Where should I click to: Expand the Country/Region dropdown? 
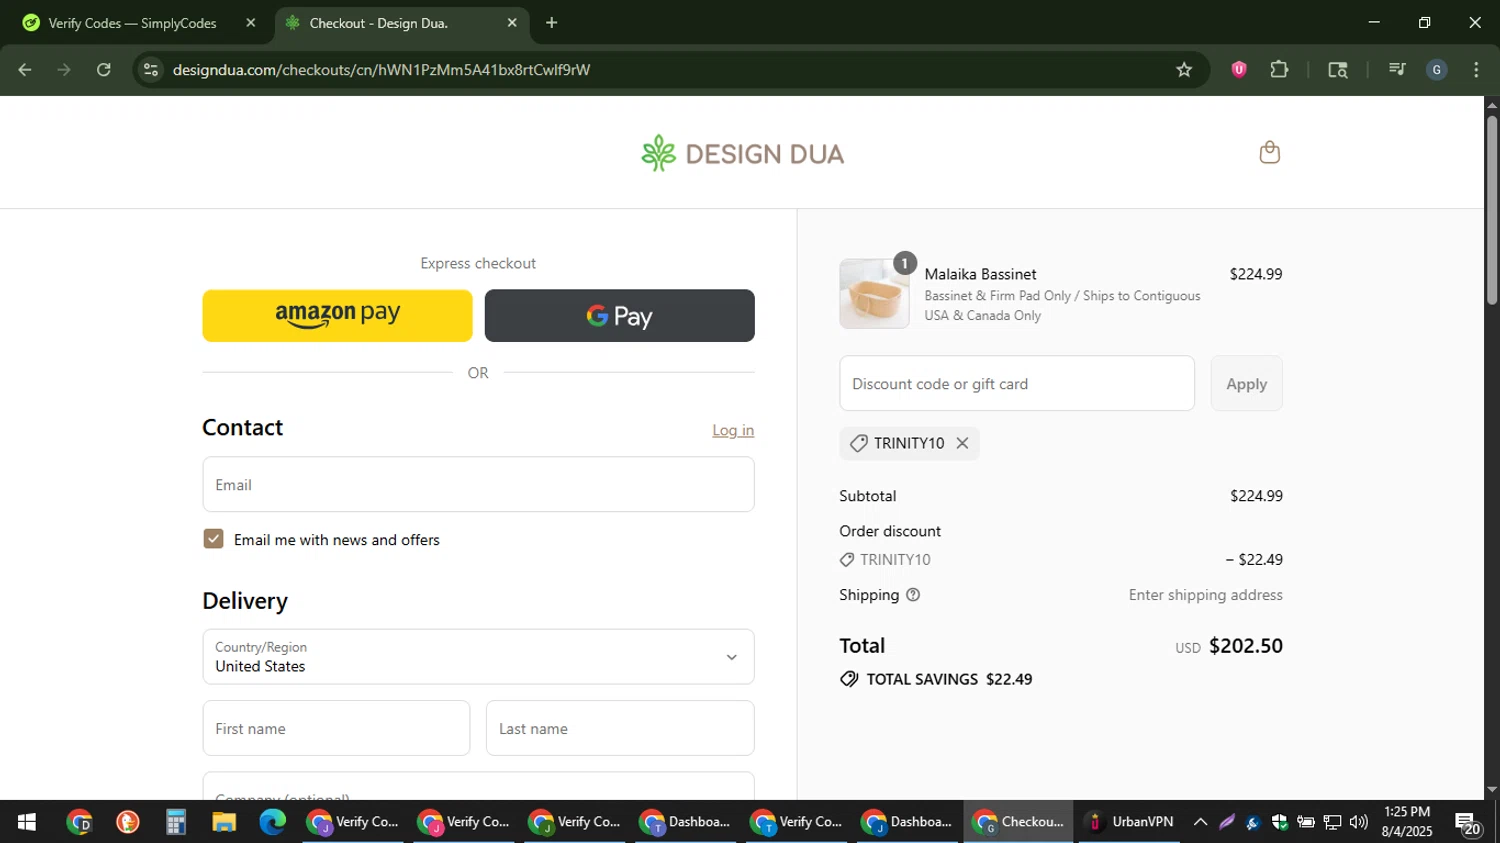click(478, 657)
